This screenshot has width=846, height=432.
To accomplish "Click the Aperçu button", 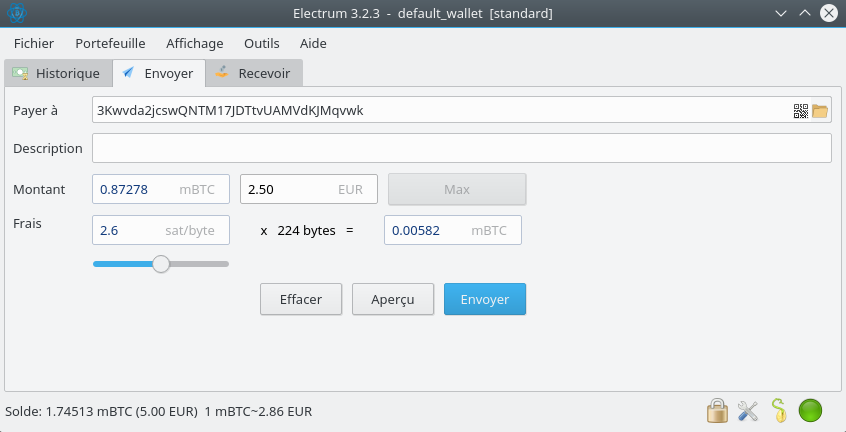I will (x=392, y=299).
